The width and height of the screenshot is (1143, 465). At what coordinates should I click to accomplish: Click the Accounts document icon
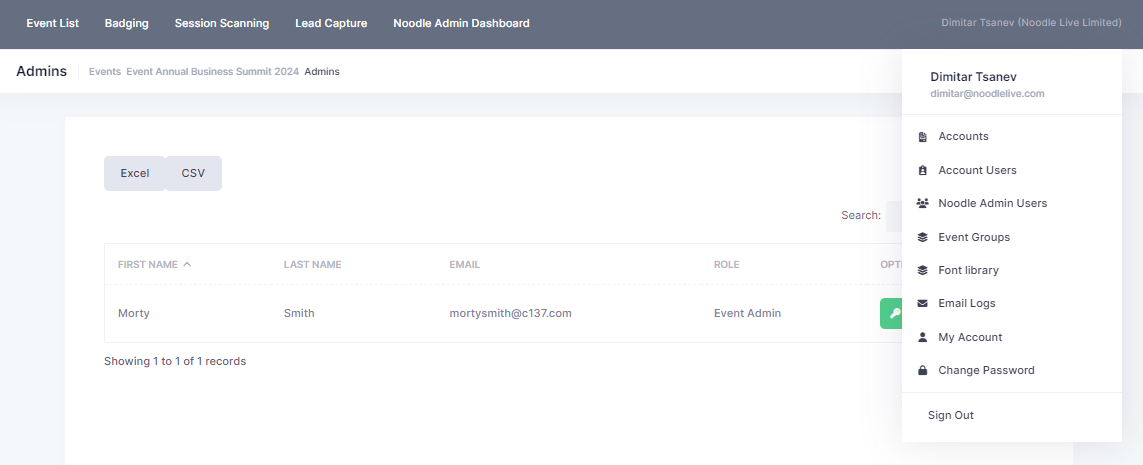(922, 137)
